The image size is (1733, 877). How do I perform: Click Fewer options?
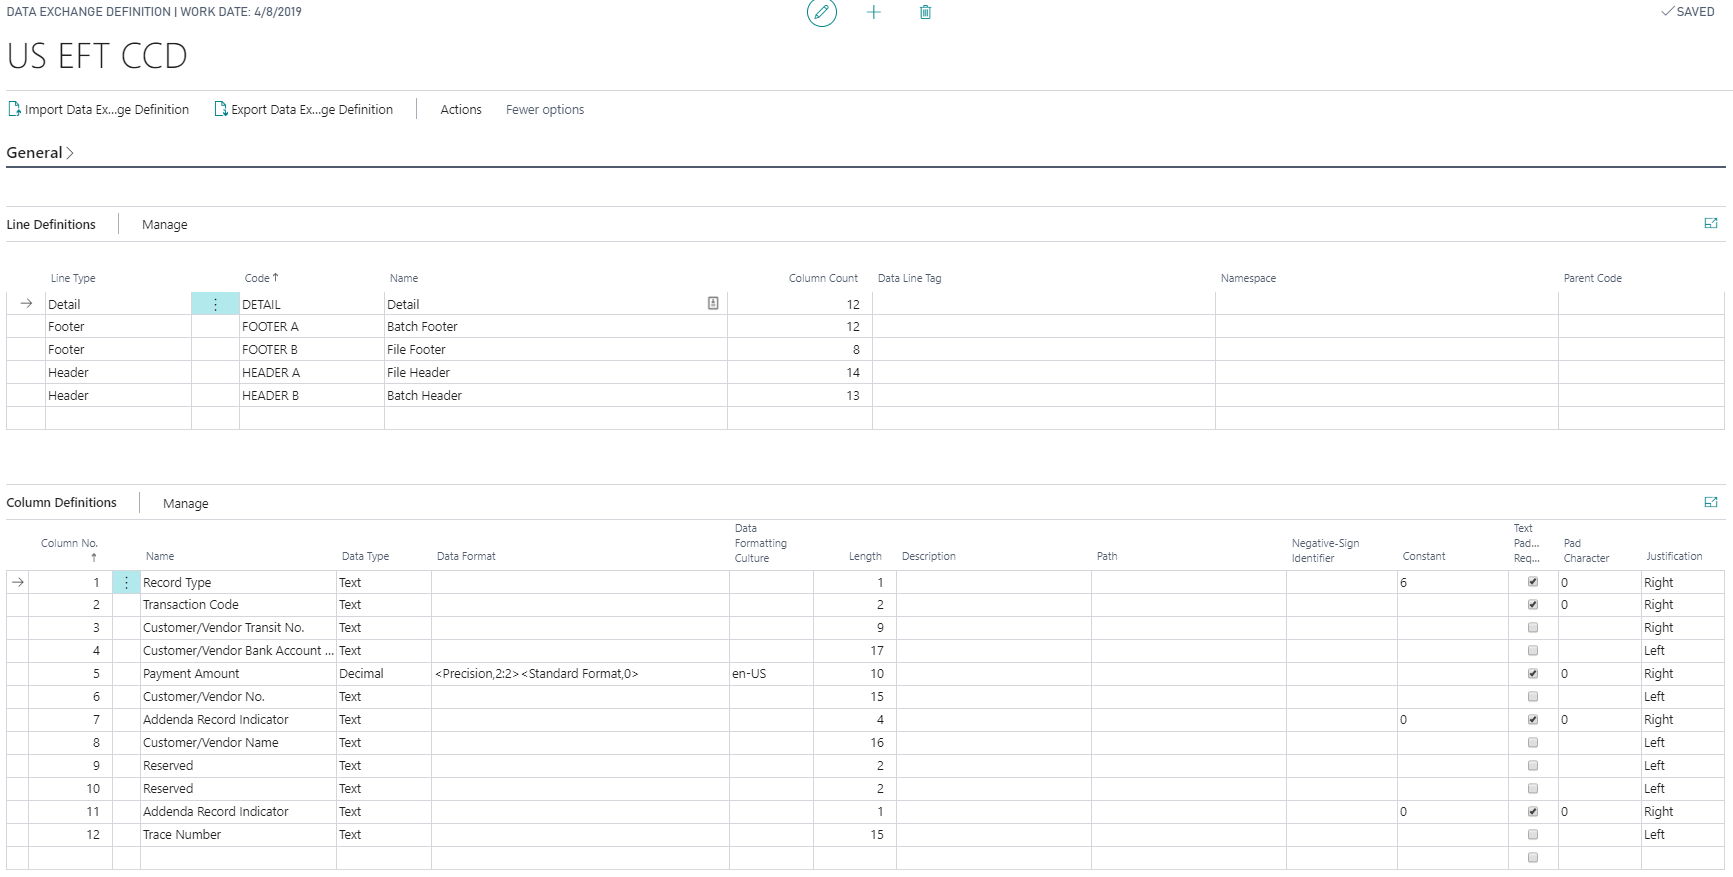(545, 109)
